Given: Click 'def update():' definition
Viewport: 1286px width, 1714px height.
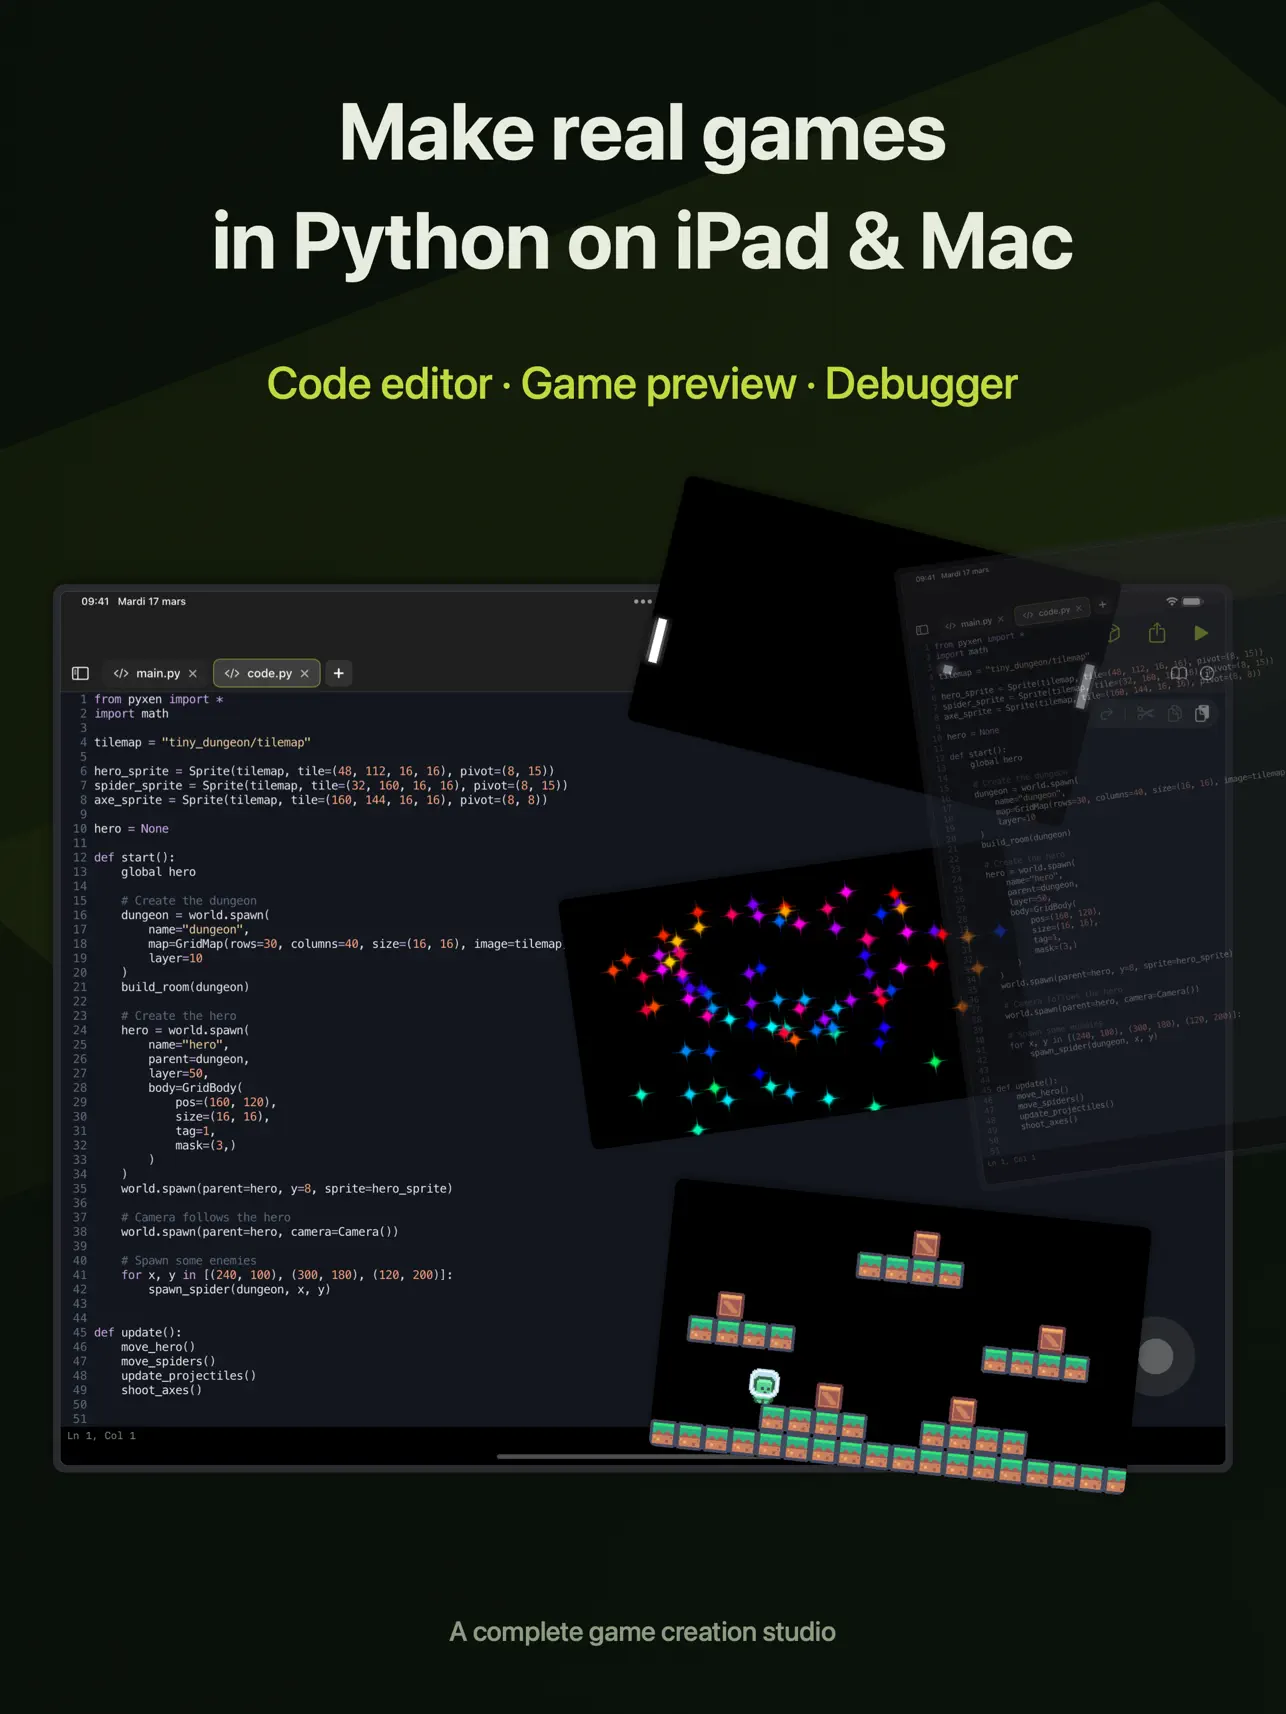Looking at the screenshot, I should (138, 1332).
